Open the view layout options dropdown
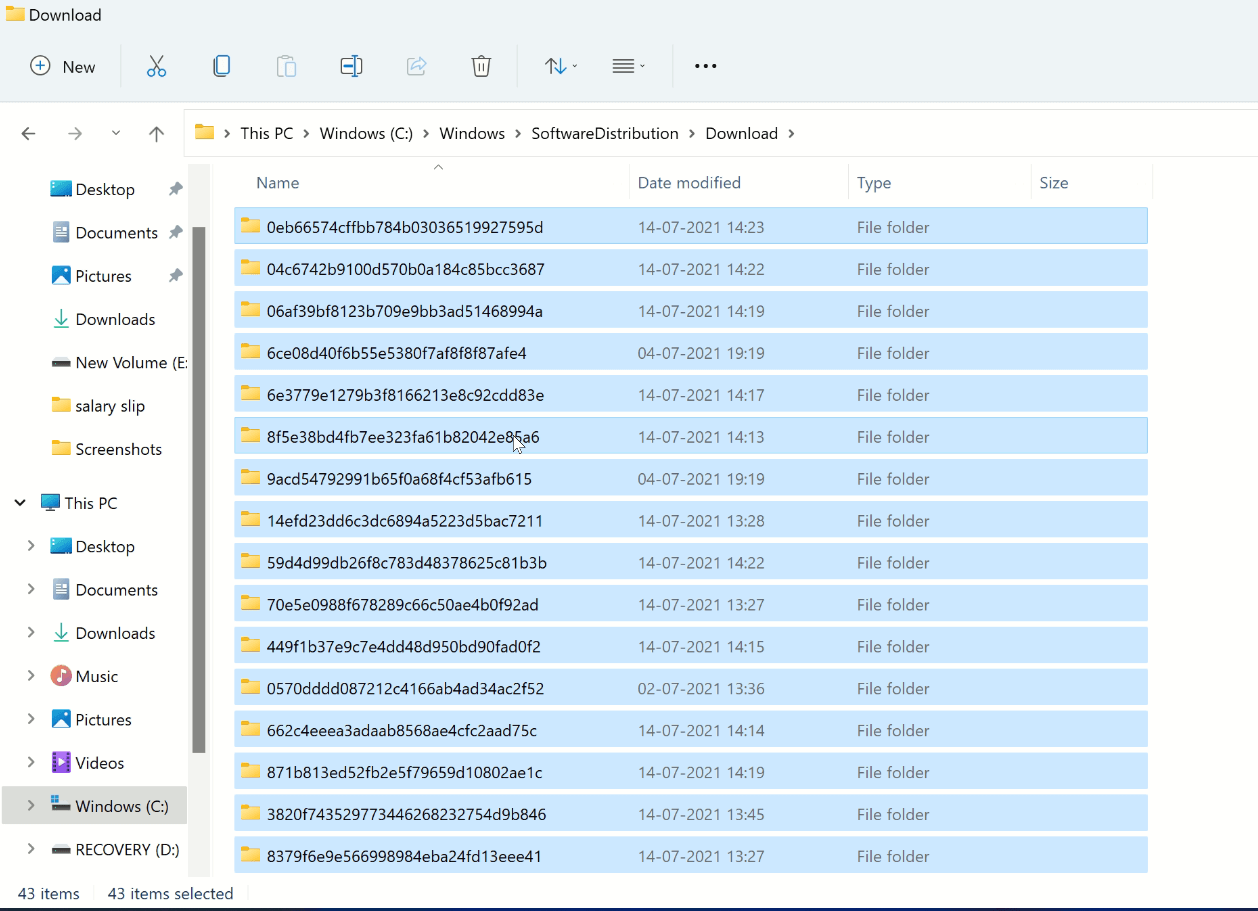The image size is (1258, 911). [628, 66]
